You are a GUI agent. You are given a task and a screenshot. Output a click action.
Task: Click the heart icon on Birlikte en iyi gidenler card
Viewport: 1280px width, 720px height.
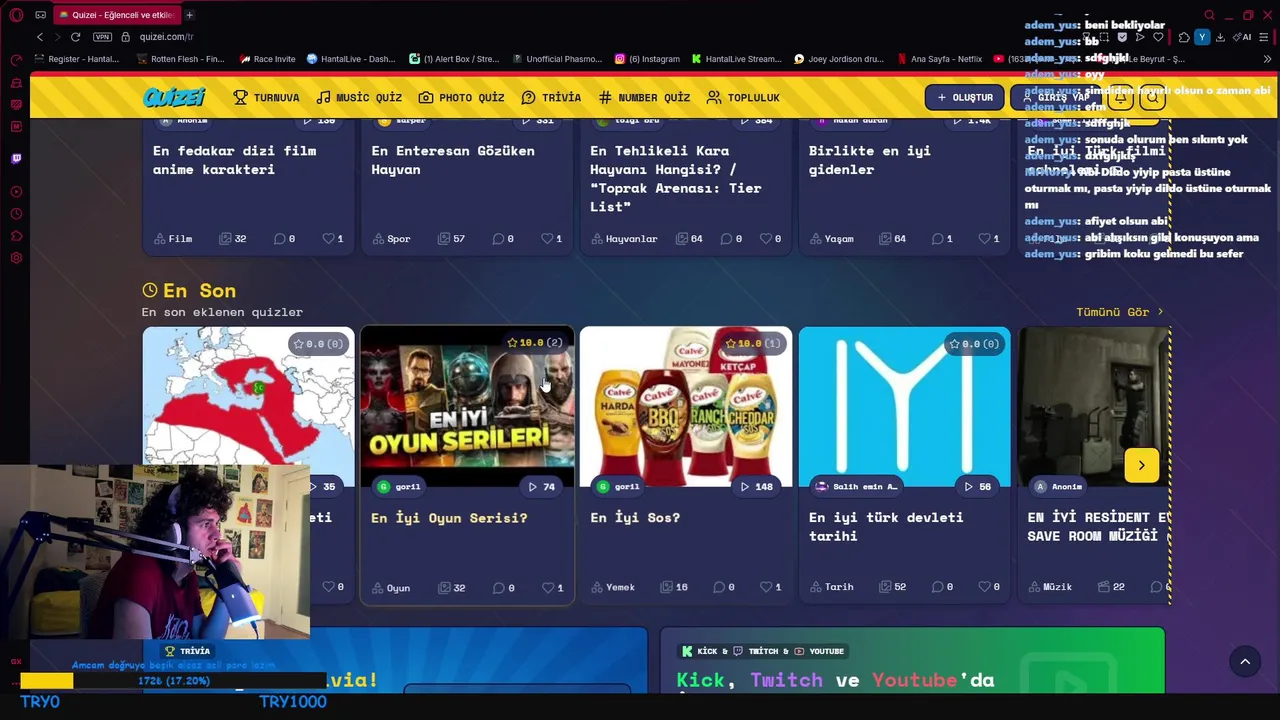point(985,239)
